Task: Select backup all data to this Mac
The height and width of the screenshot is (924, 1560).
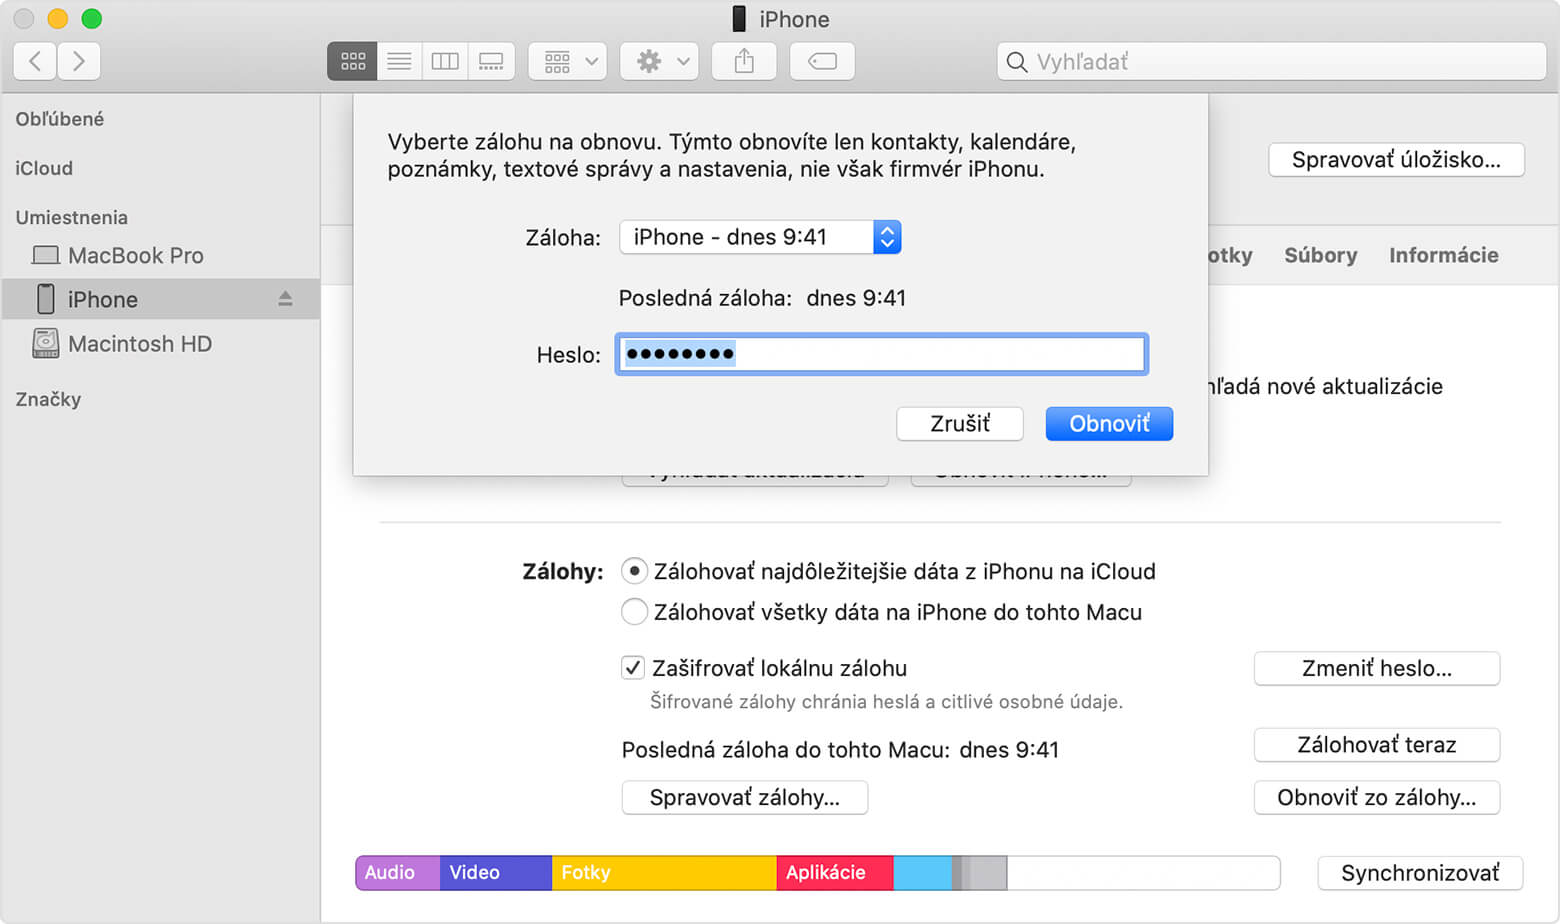Action: (x=634, y=611)
